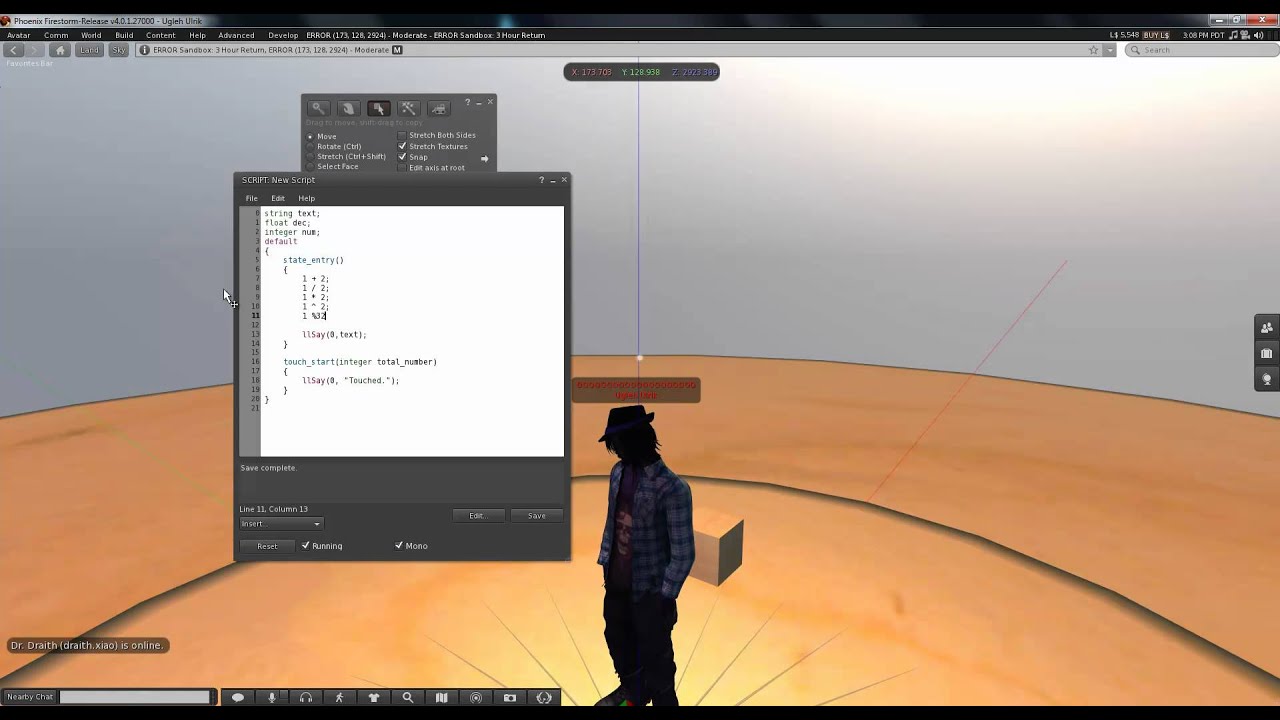Screen dimensions: 1280x720
Task: Select the Edit tool in build toolbar
Action: (x=378, y=108)
